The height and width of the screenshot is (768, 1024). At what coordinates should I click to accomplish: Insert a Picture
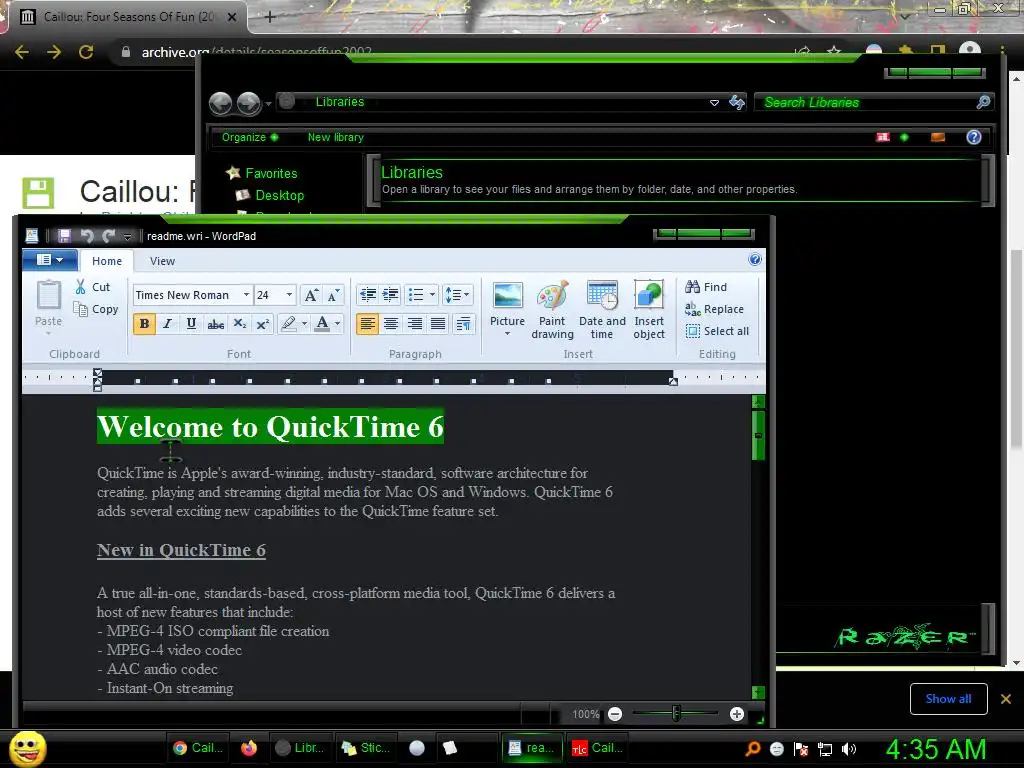[507, 308]
